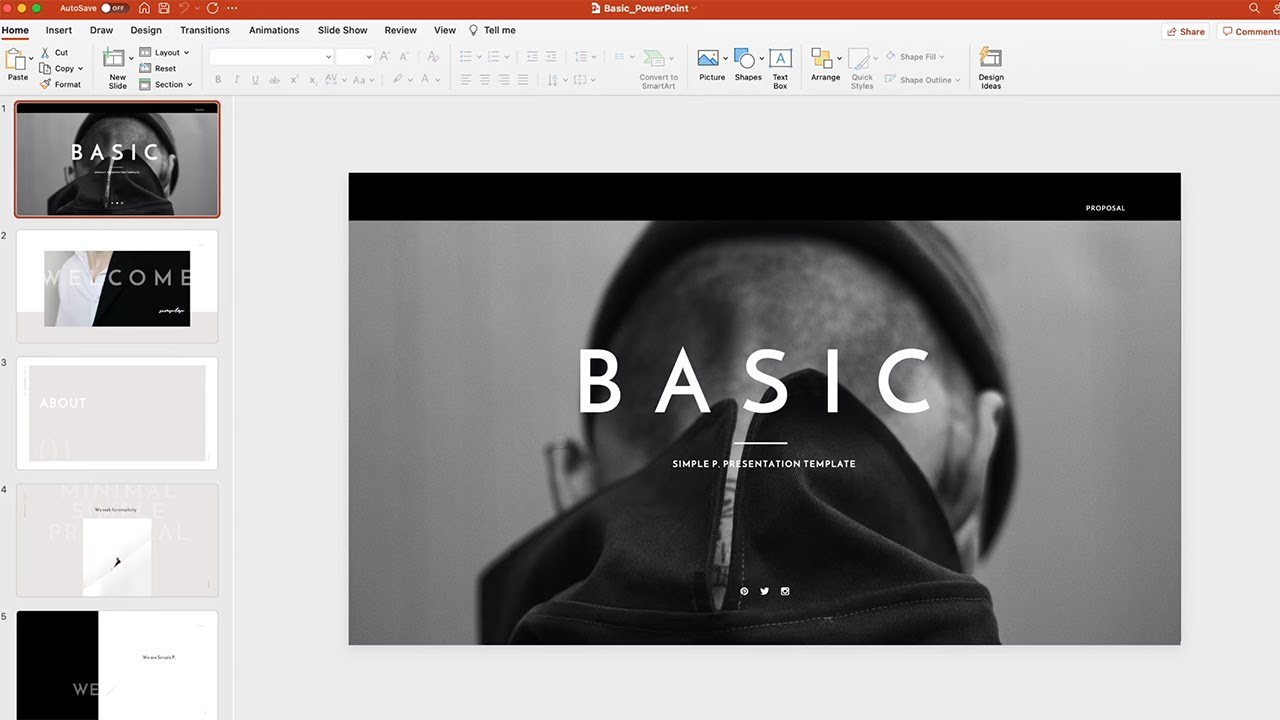Toggle Underline formatting
Image resolution: width=1280 pixels, height=720 pixels.
(x=255, y=80)
